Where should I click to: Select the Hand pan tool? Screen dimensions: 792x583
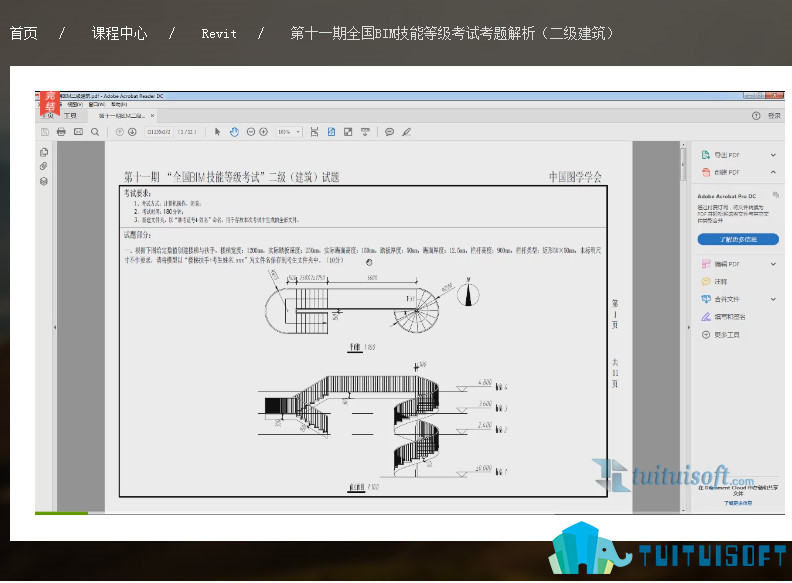[x=234, y=132]
